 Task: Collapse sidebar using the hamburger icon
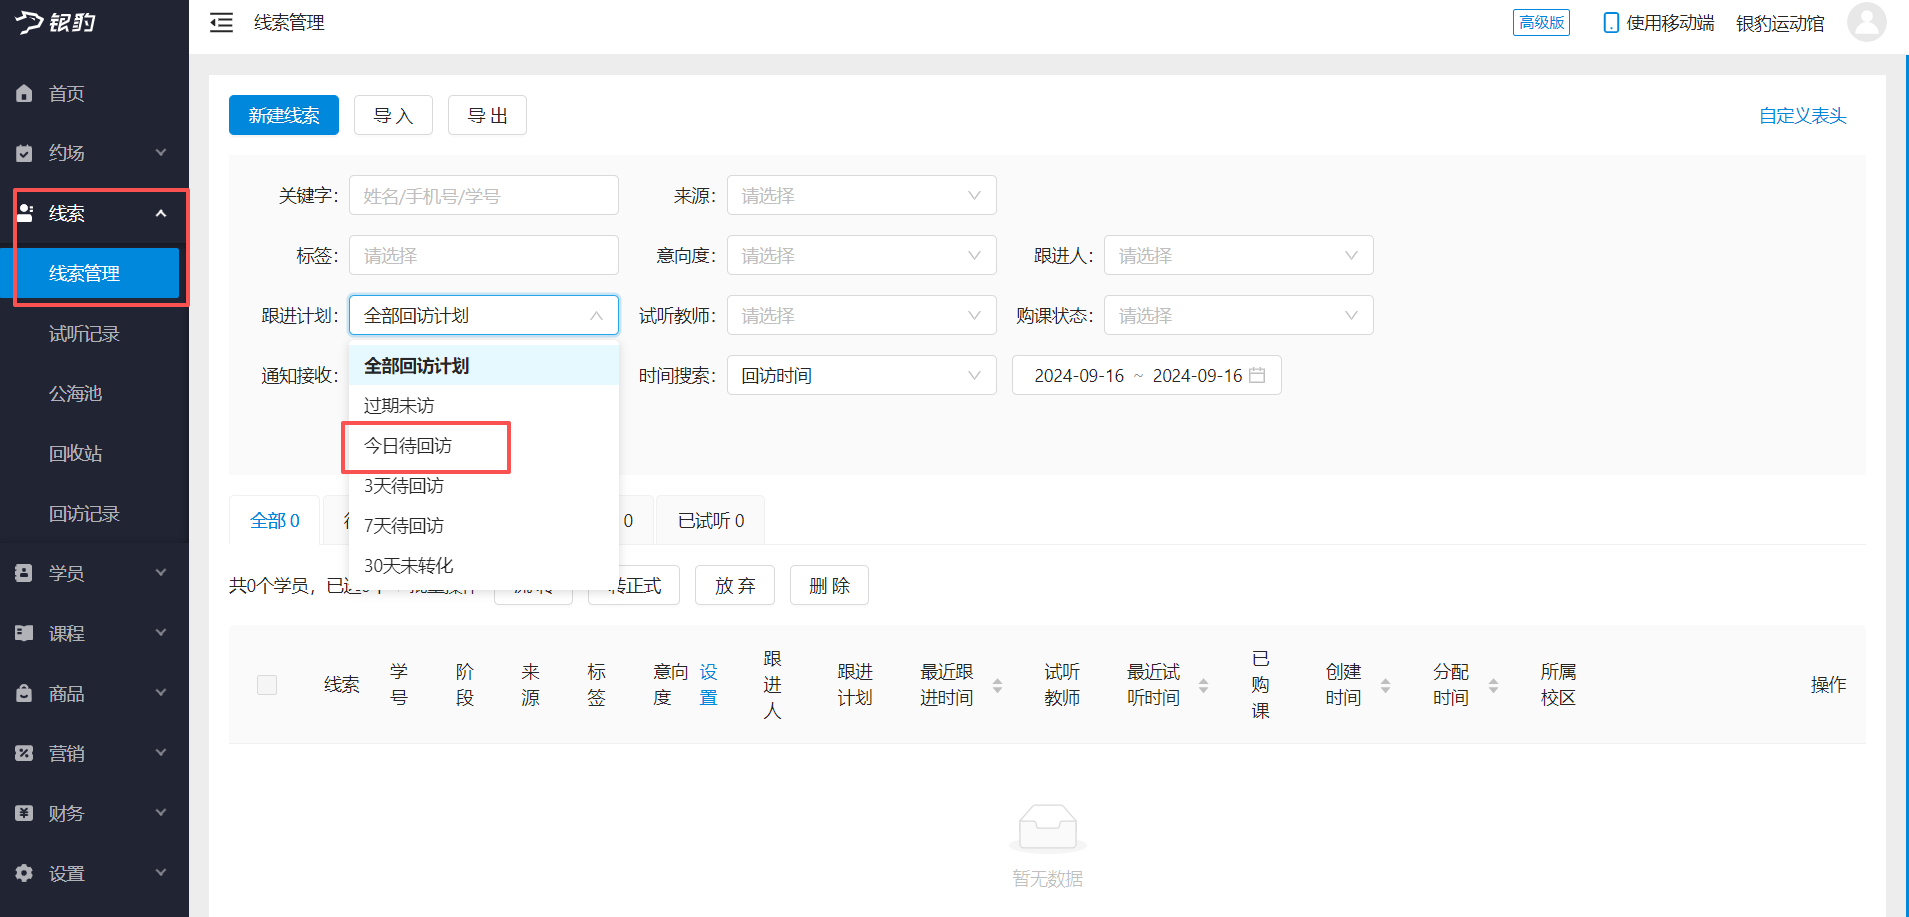(221, 22)
